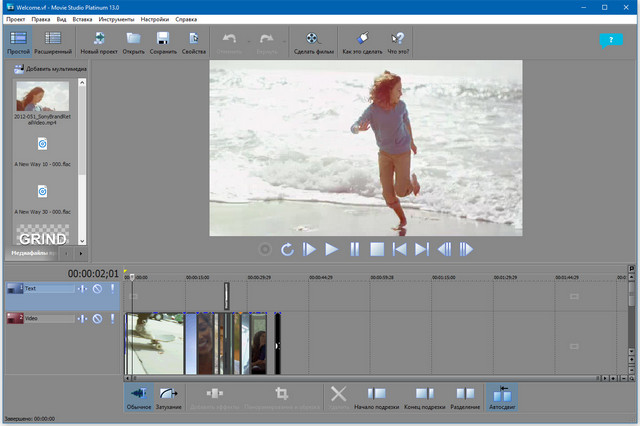Open the project Свойства (Properties)
The image size is (640, 426).
tap(194, 42)
